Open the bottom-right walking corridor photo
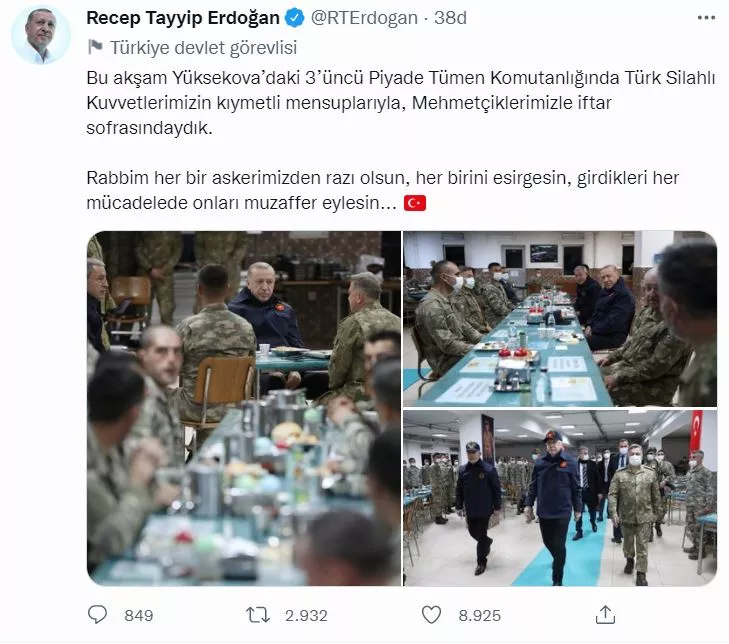 point(560,498)
